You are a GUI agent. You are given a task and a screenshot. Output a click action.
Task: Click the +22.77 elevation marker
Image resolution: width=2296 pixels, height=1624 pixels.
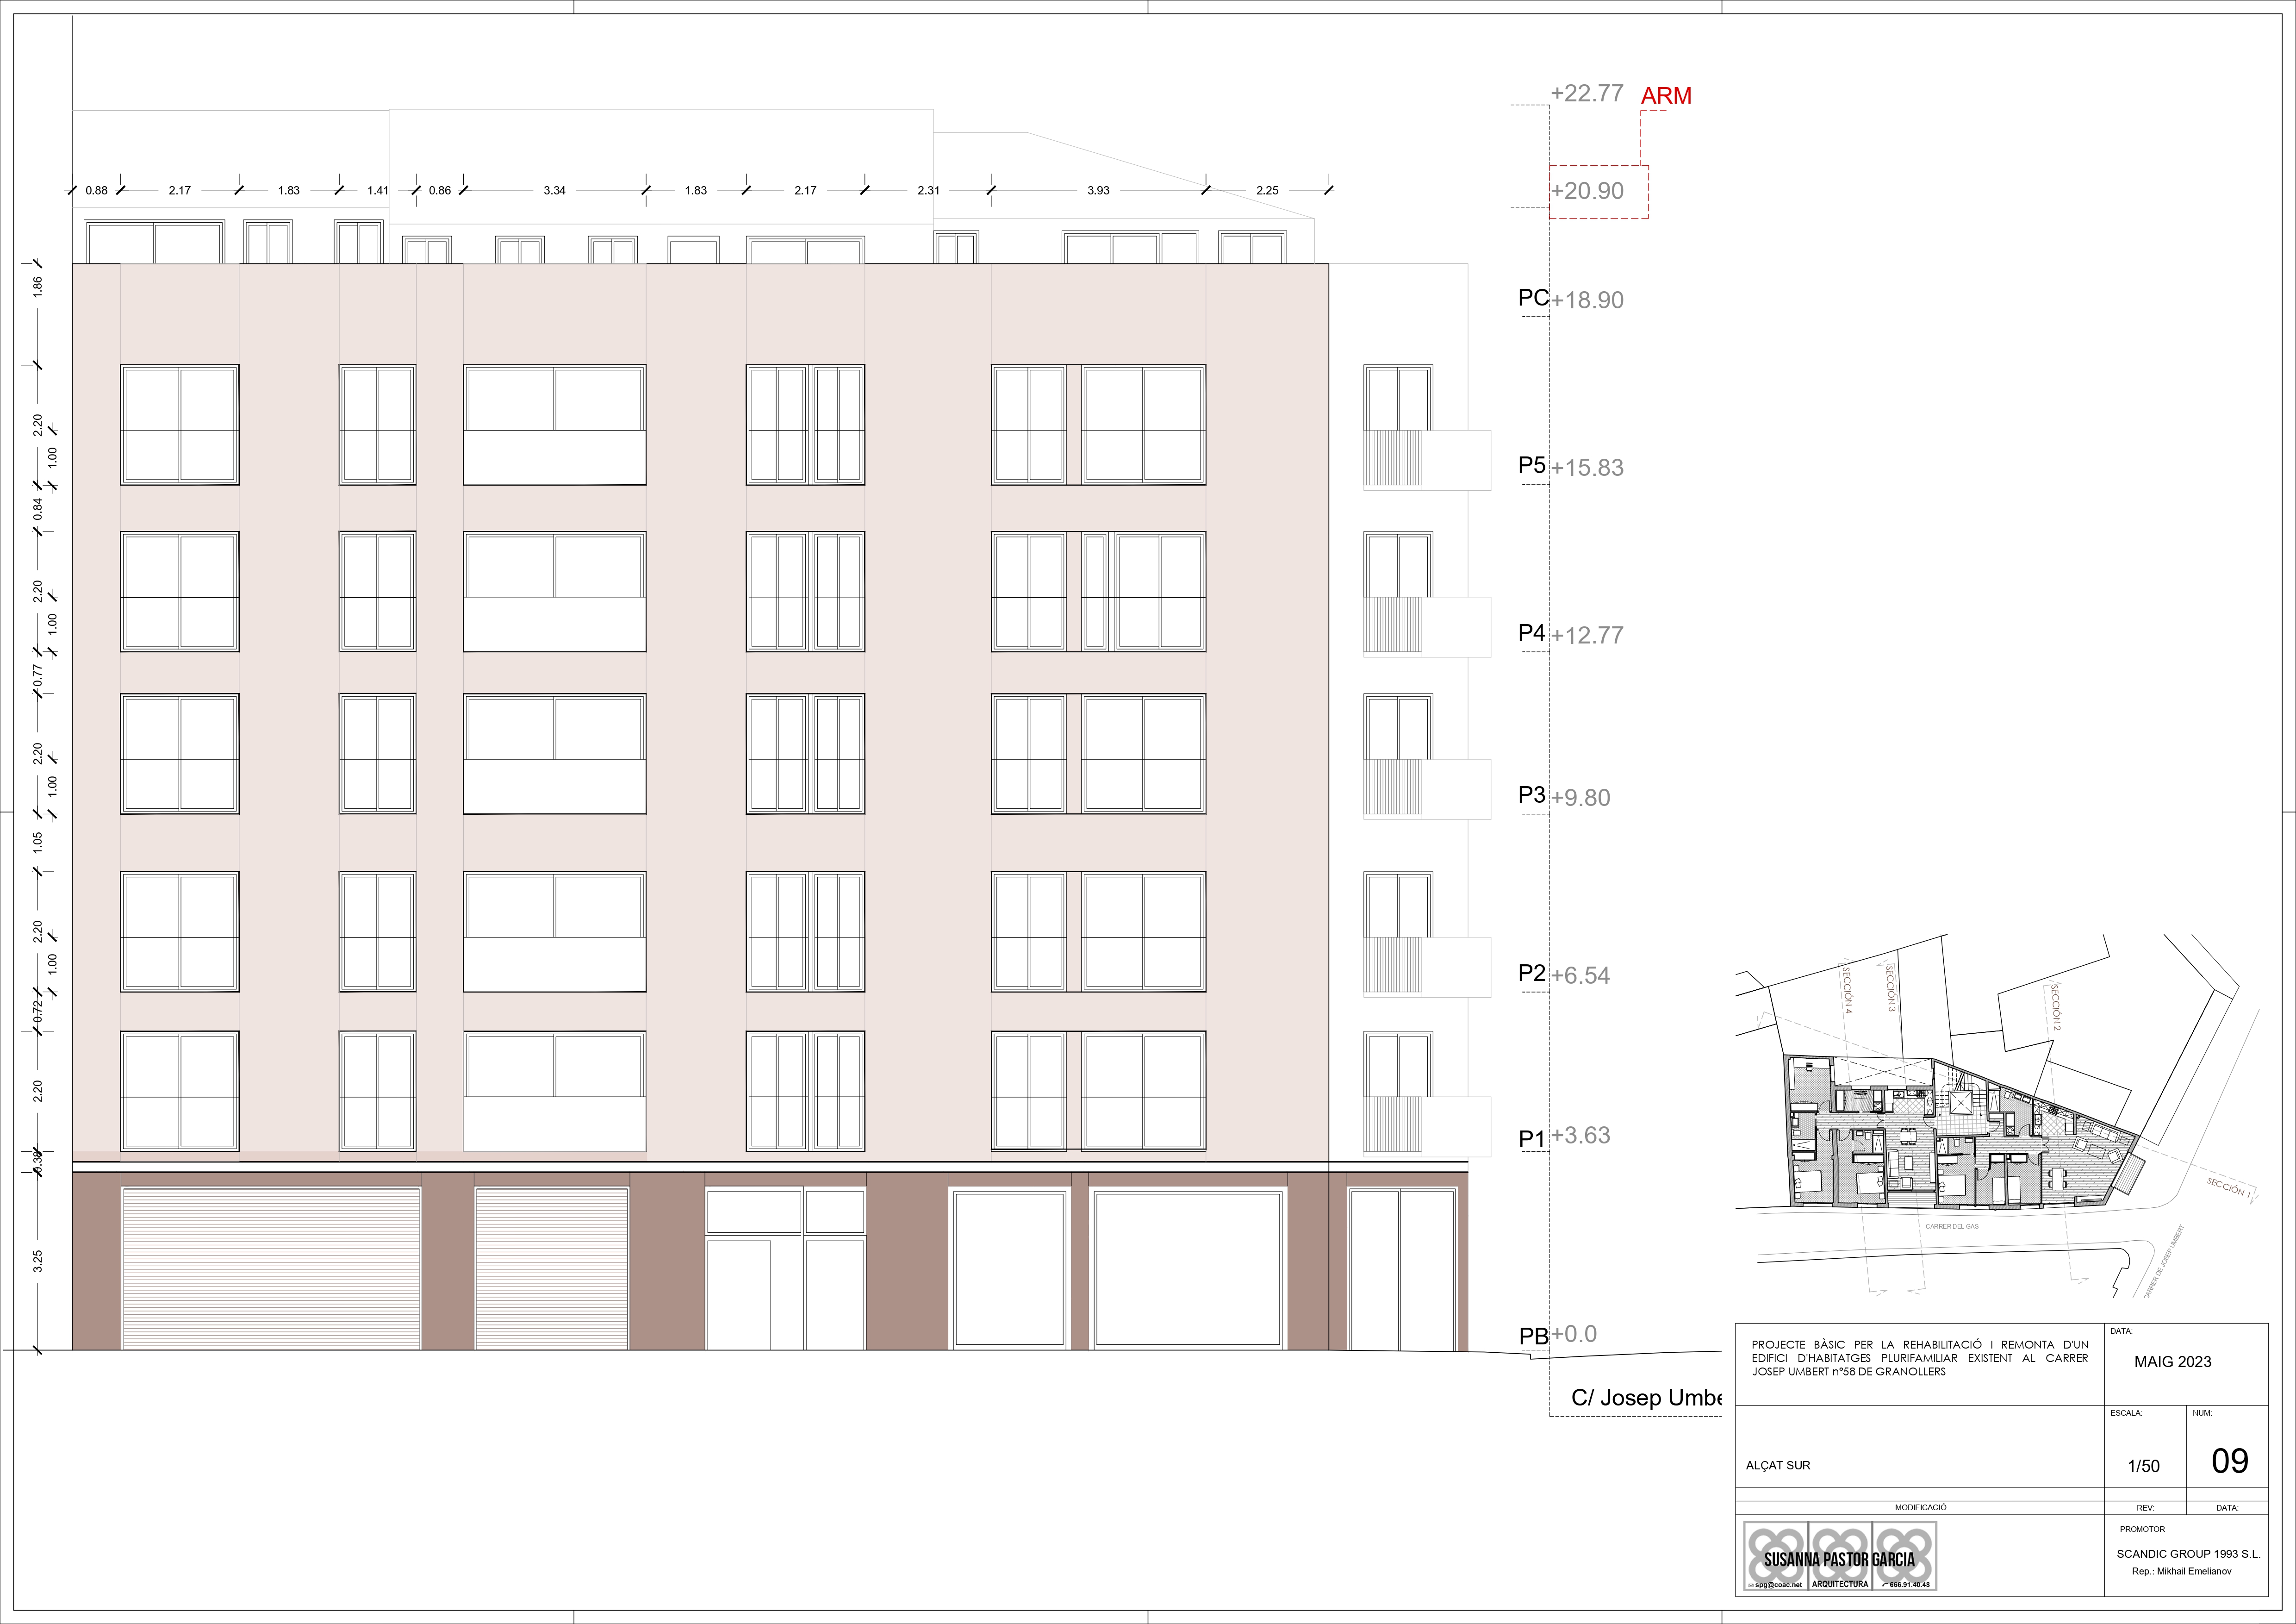(1586, 93)
